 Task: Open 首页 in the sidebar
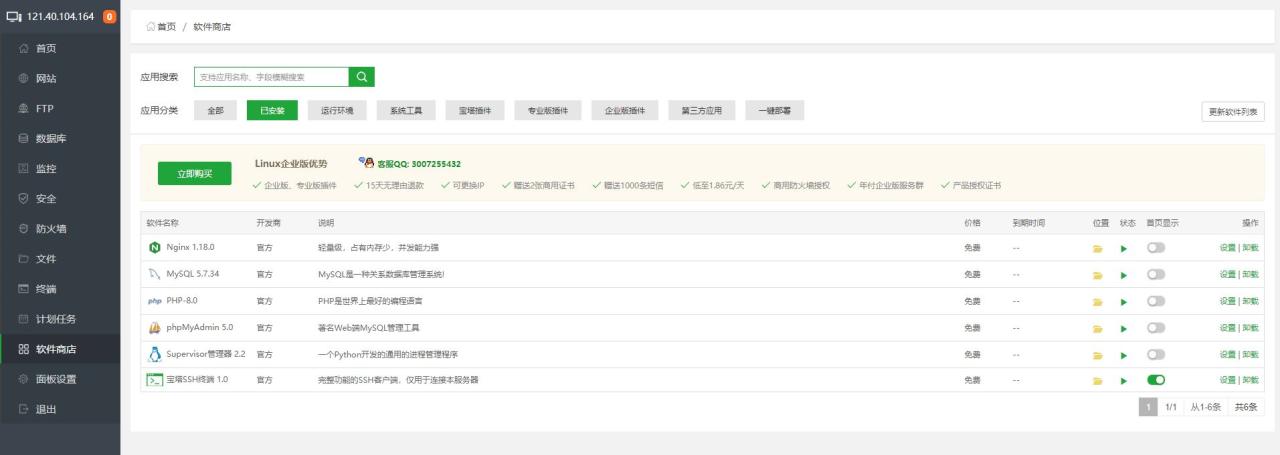point(60,48)
